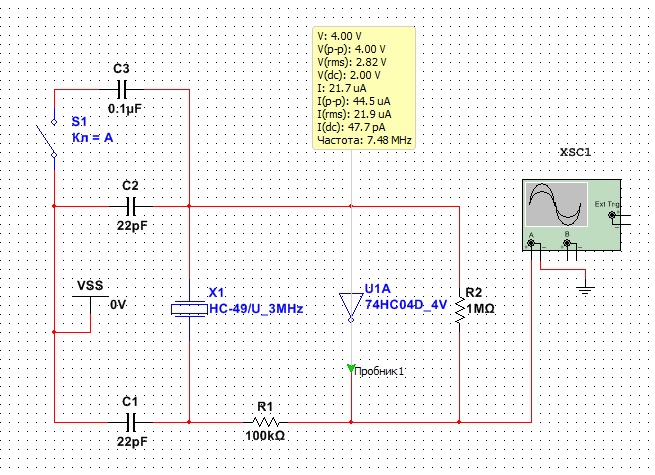Select the ground symbol near the oscilloscope
This screenshot has height=475, width=655.
pos(585,290)
